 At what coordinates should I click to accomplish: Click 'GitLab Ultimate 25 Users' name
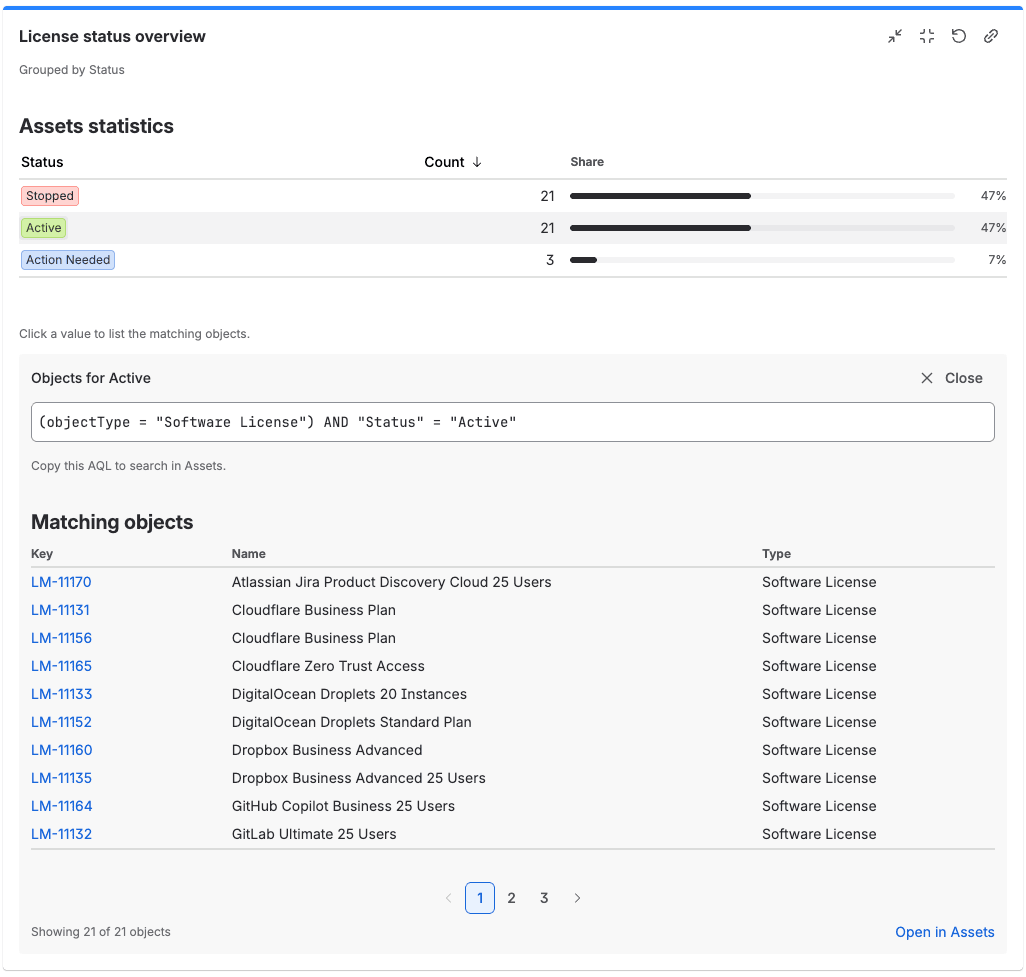point(314,834)
